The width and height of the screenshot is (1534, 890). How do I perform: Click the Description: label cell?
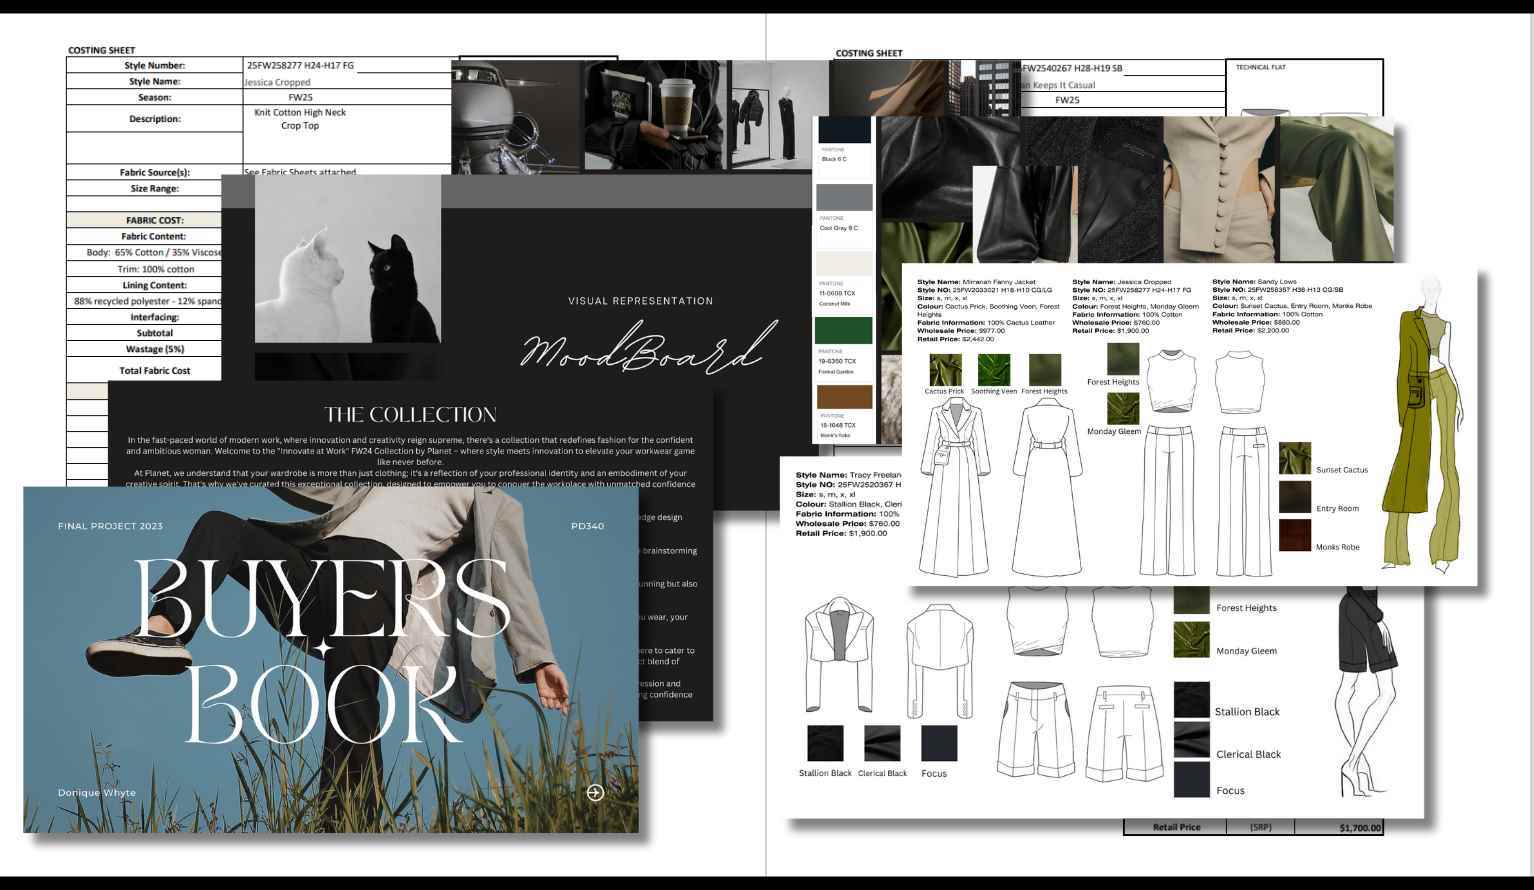pos(155,118)
